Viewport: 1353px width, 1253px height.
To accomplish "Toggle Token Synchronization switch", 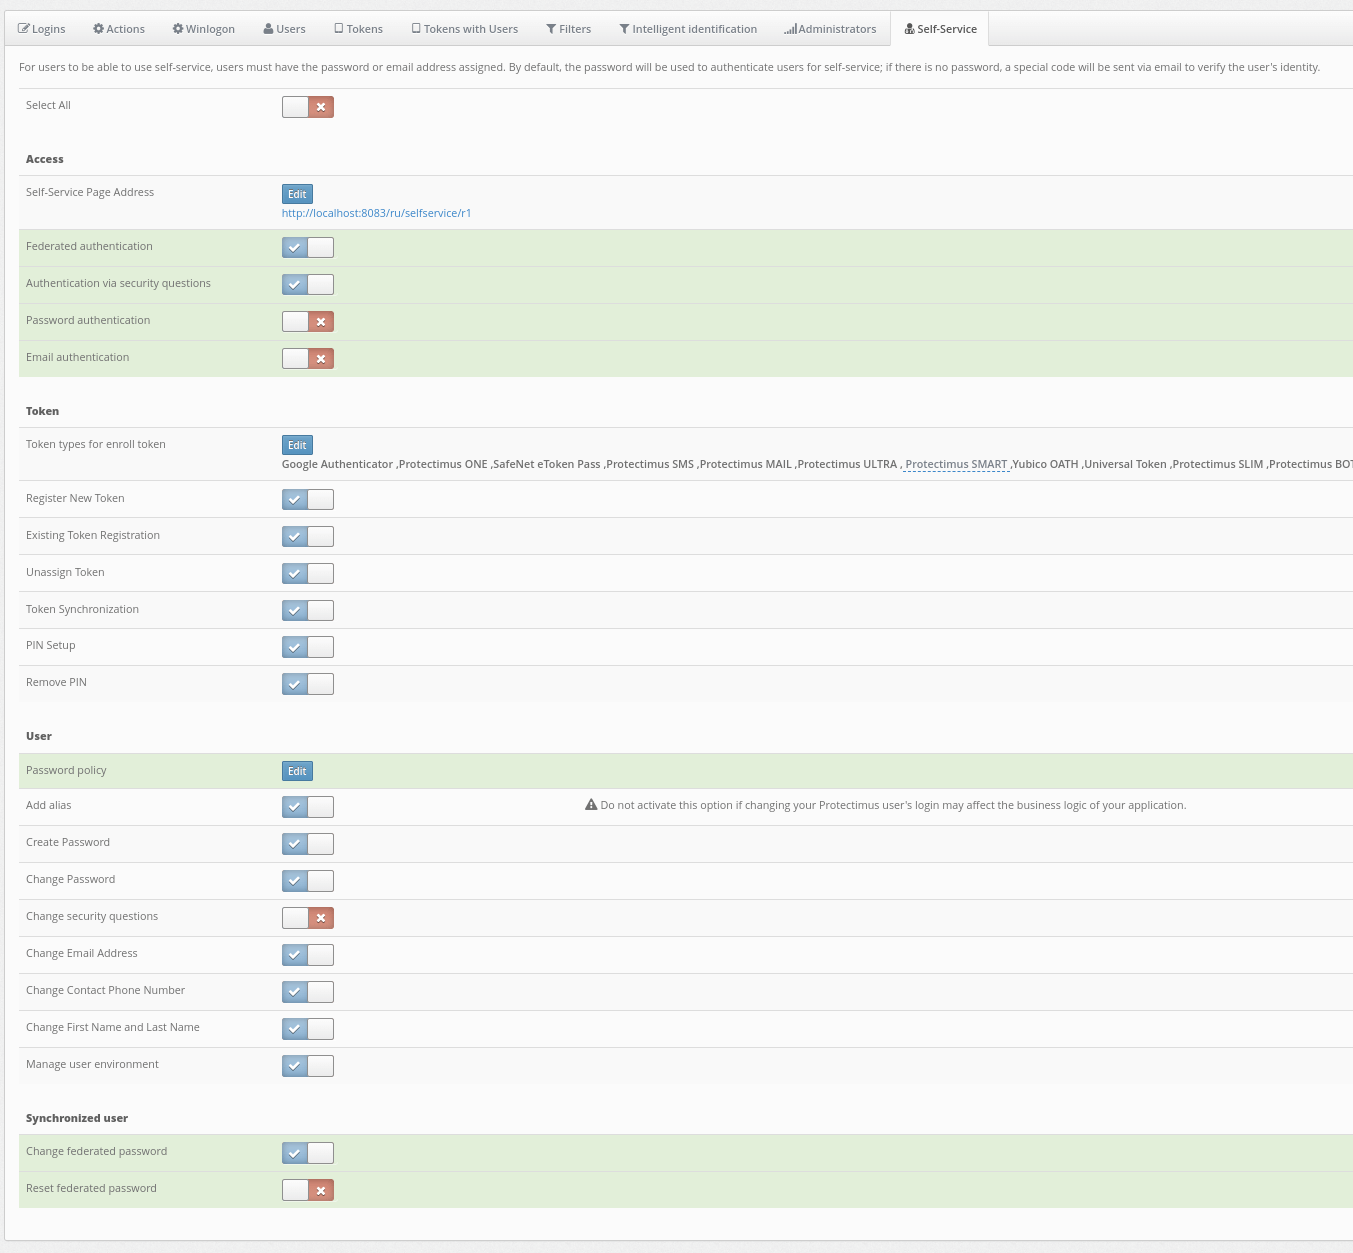I will (308, 611).
